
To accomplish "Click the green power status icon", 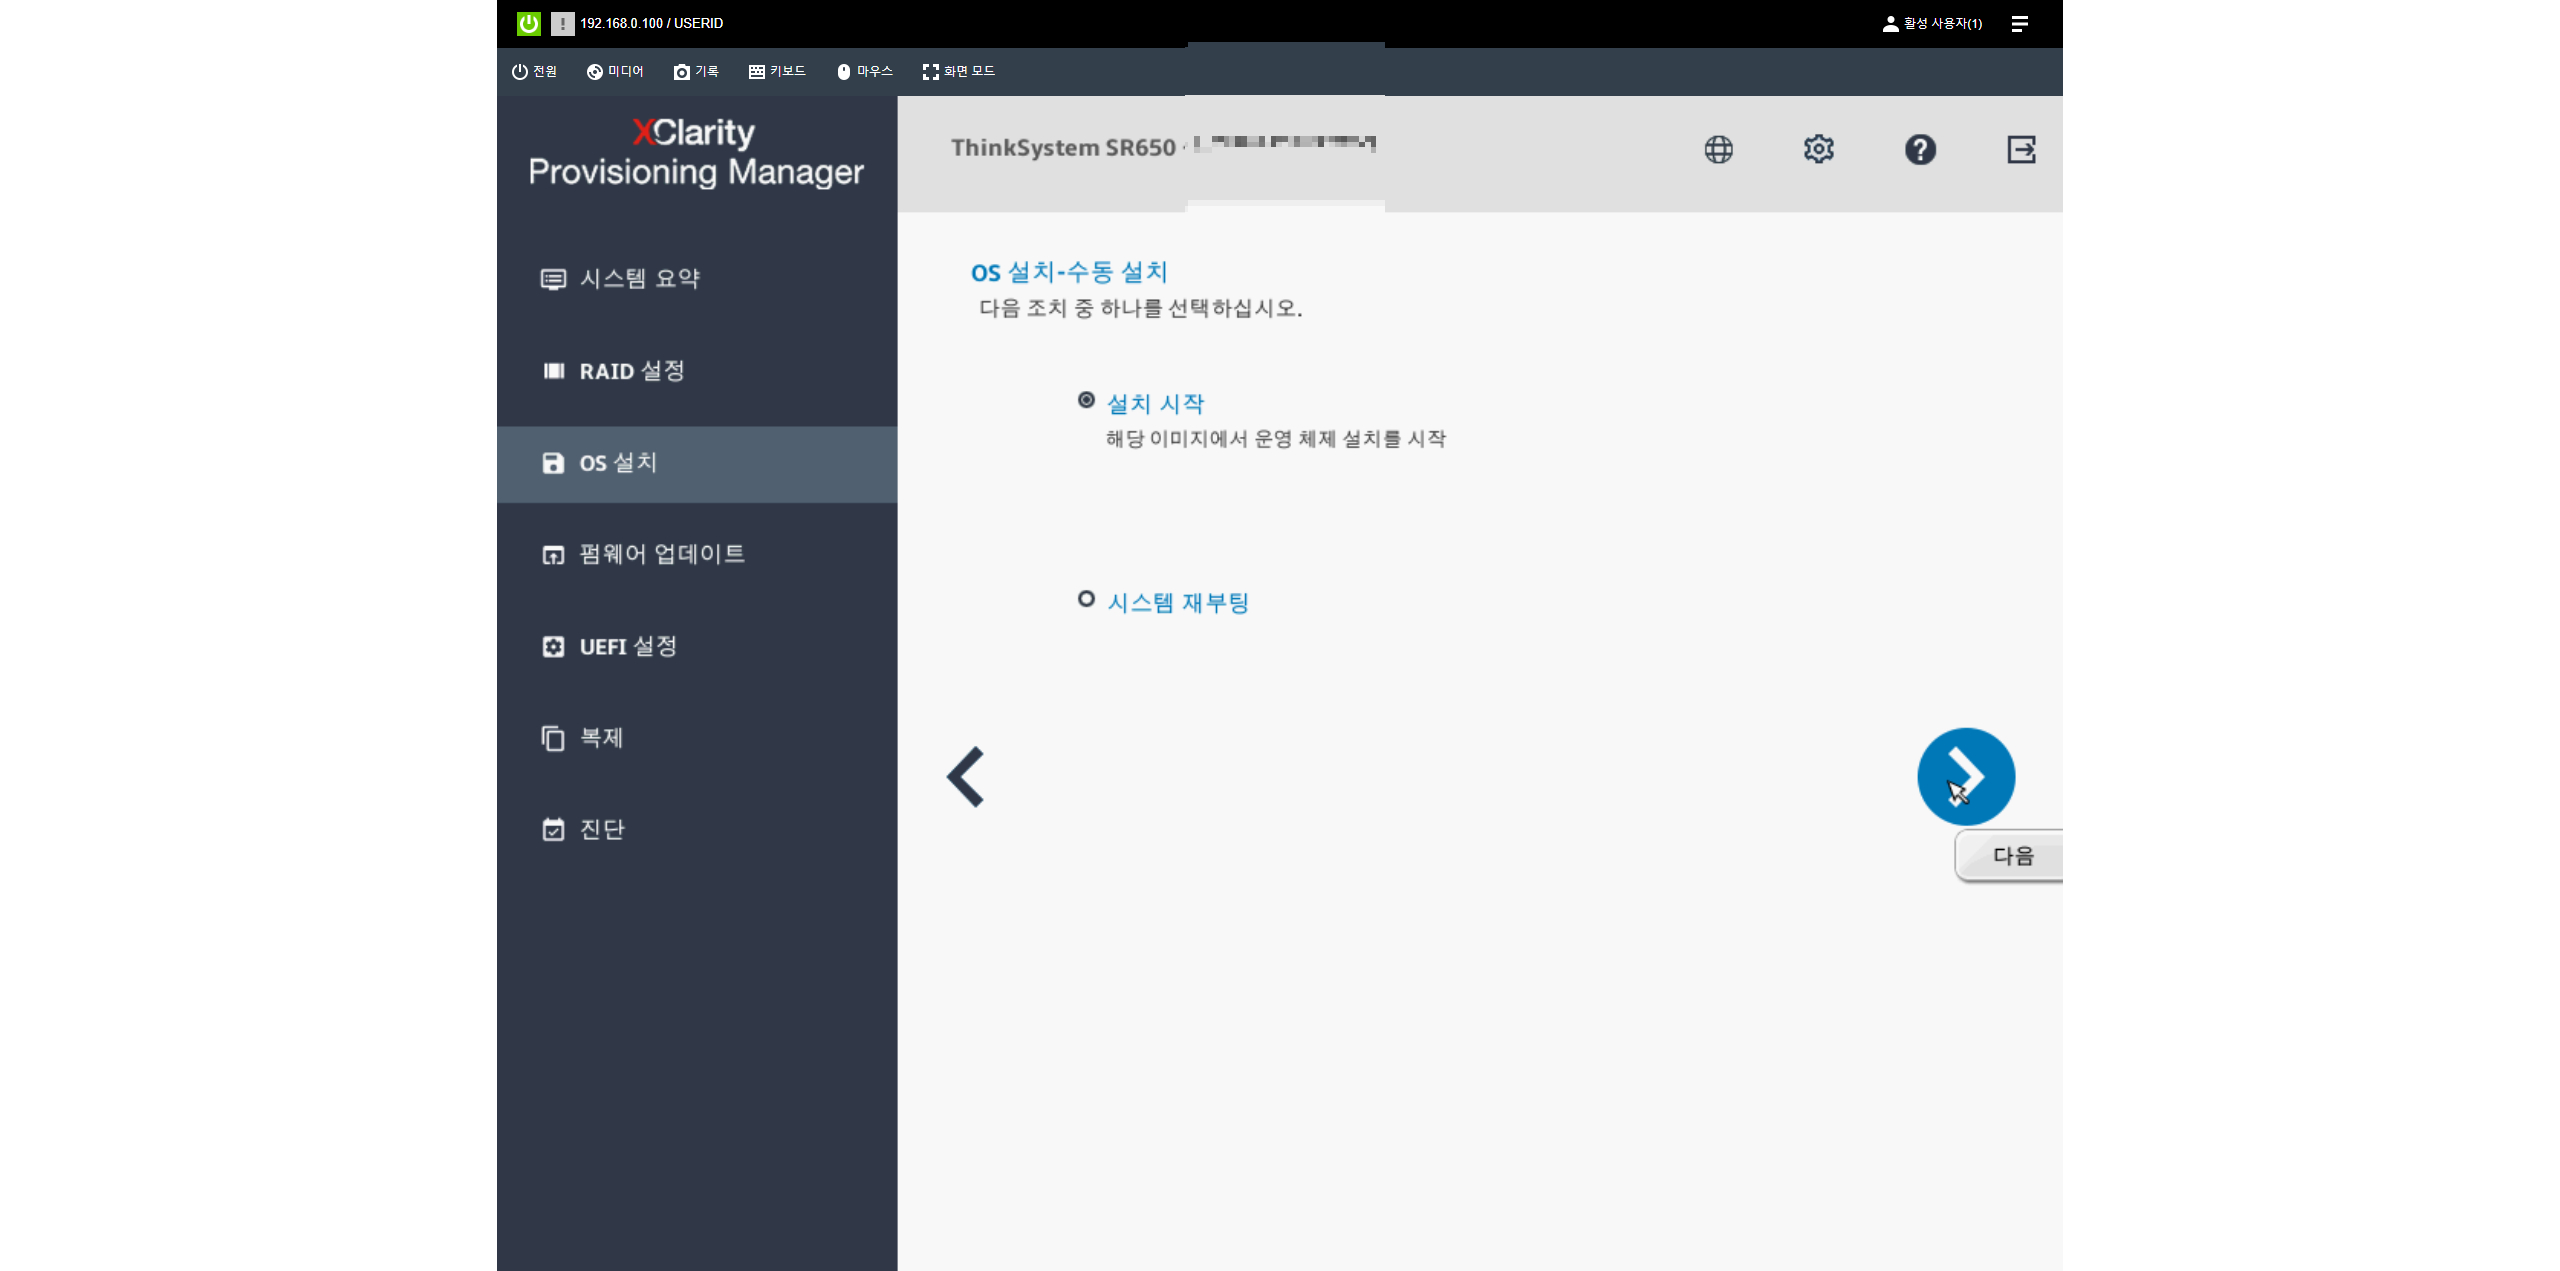I will pos(528,23).
